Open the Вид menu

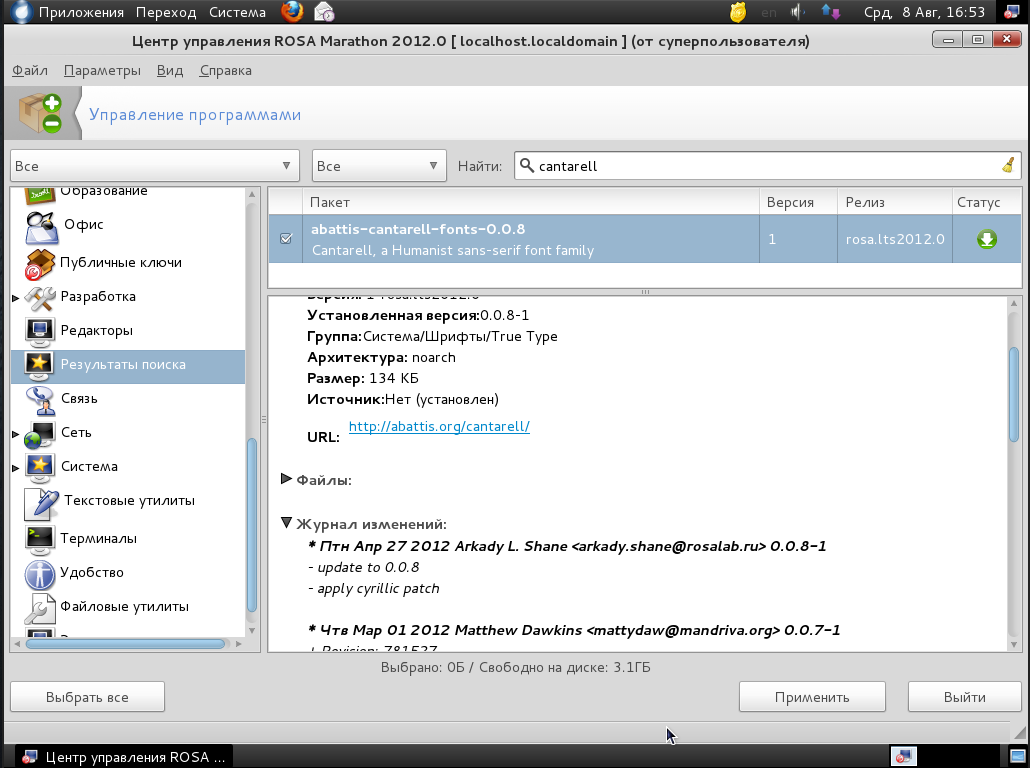point(169,70)
